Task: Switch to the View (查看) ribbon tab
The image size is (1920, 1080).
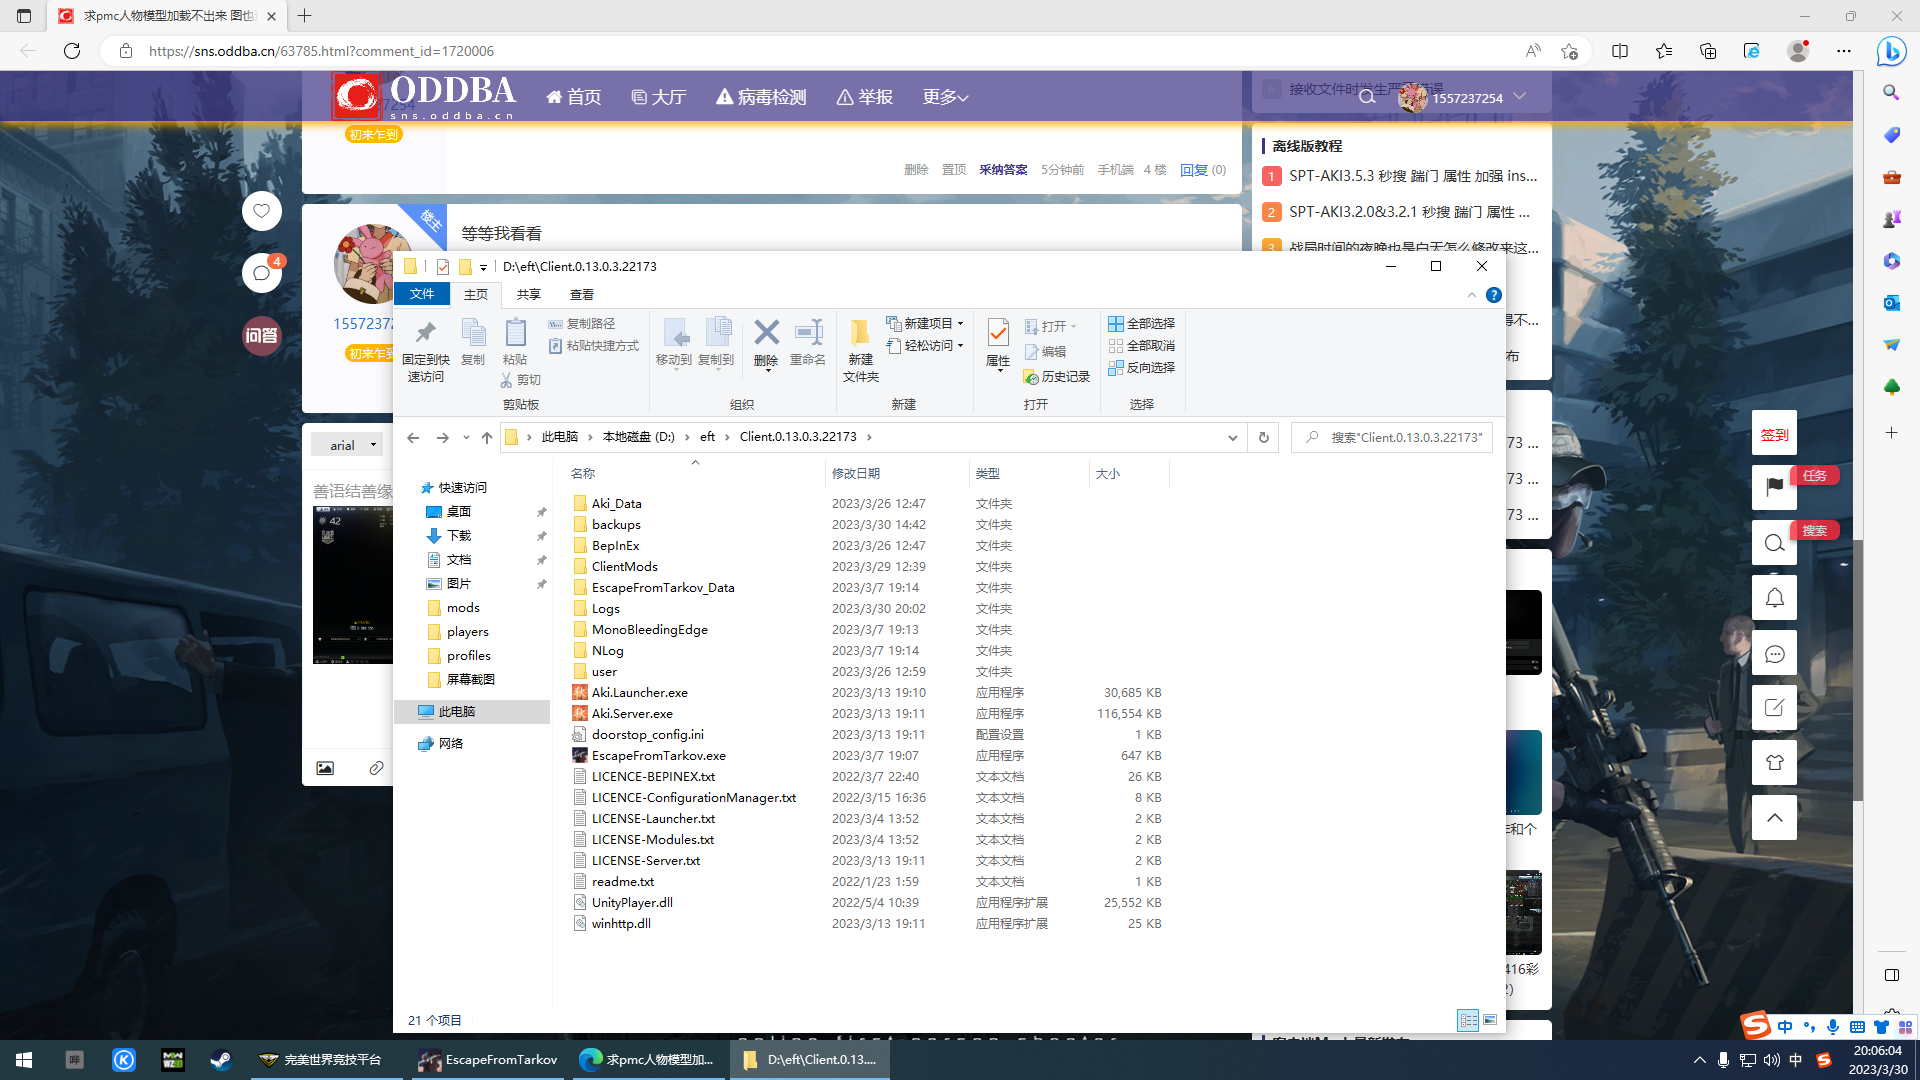Action: click(581, 295)
